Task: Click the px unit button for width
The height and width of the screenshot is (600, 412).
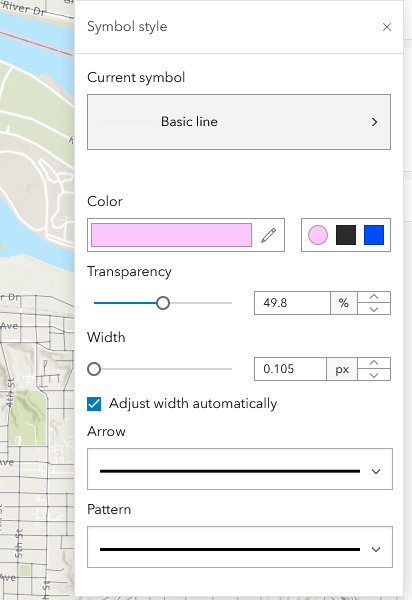Action: [x=342, y=369]
